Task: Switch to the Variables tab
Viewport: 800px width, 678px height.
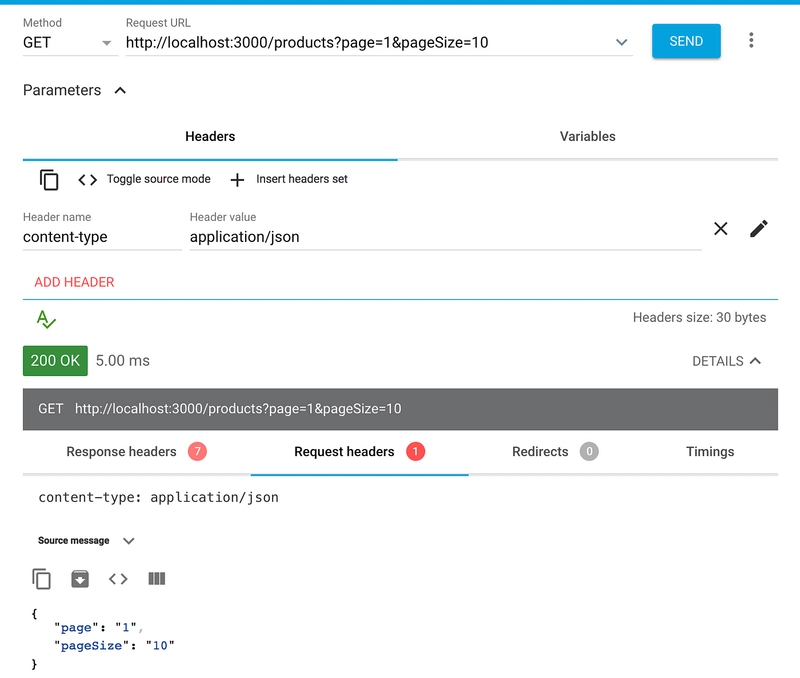Action: click(x=587, y=137)
